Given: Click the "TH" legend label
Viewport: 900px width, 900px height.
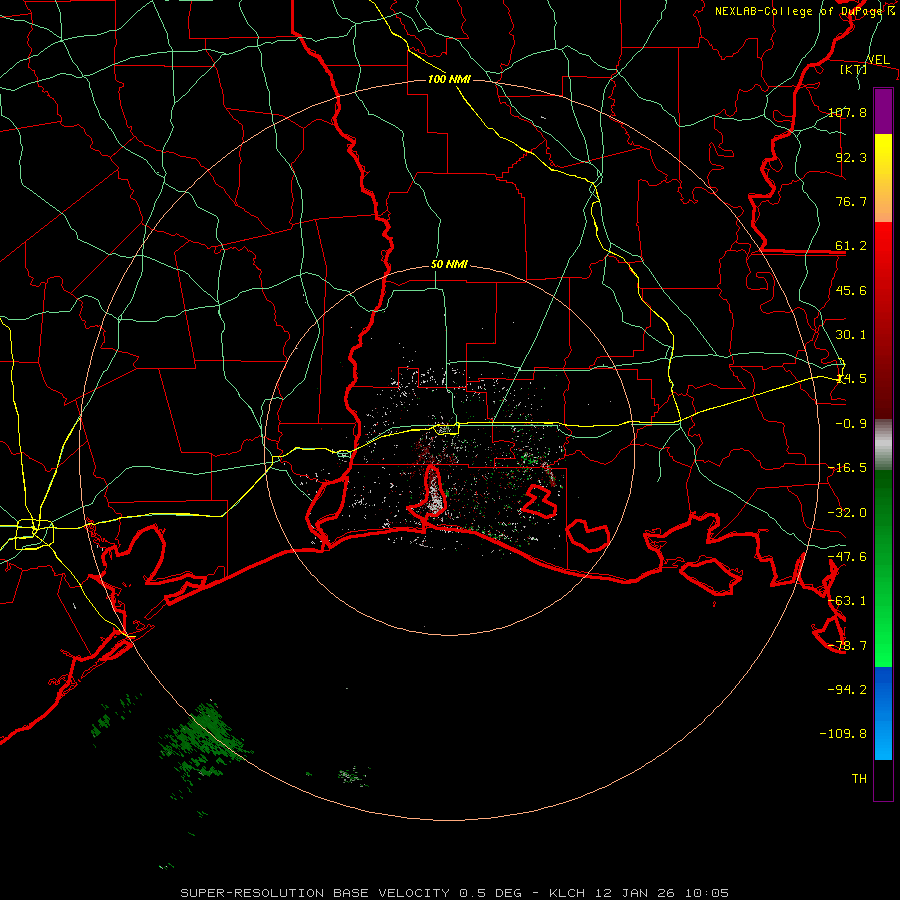Looking at the screenshot, I should pos(859,779).
